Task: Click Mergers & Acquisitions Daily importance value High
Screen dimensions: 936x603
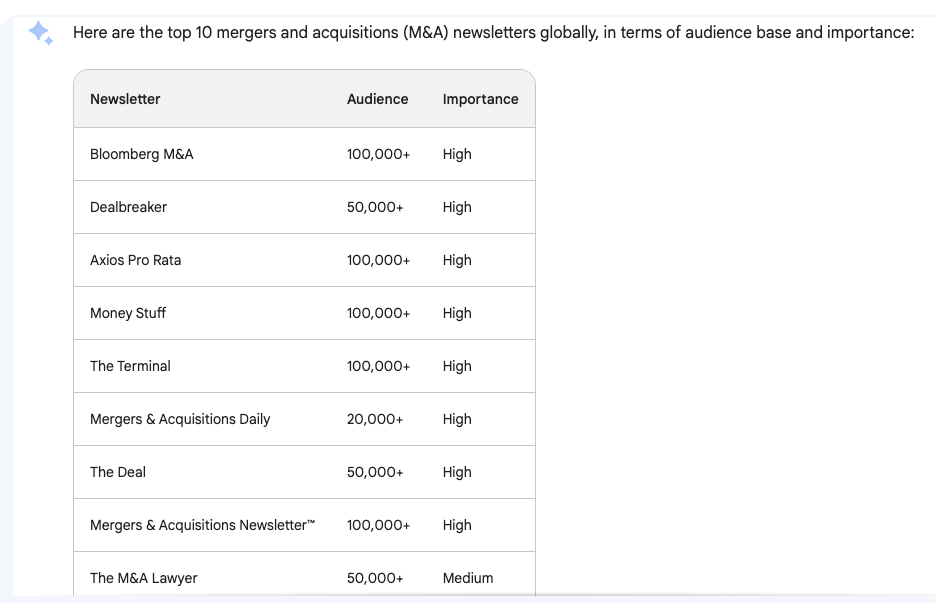Action: pyautogui.click(x=457, y=419)
